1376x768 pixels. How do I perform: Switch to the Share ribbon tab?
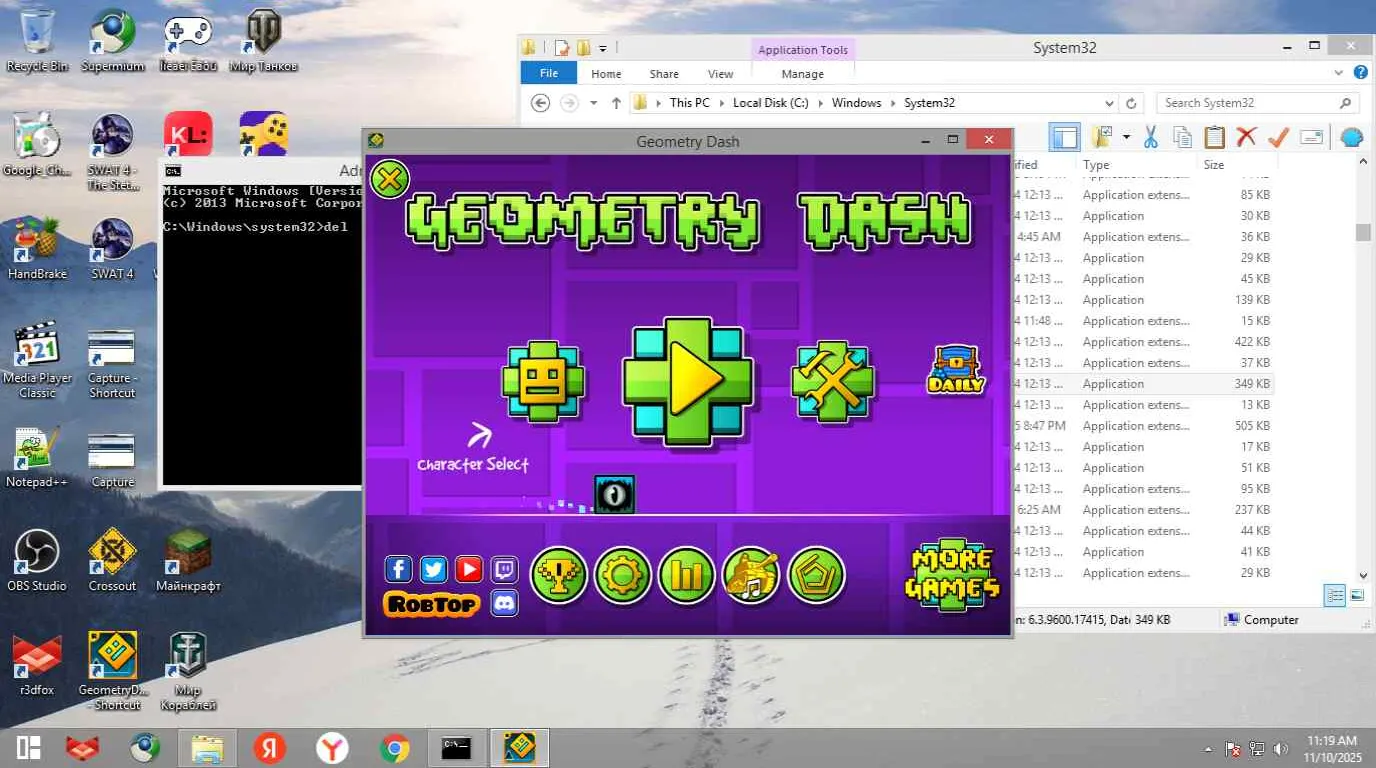(664, 74)
